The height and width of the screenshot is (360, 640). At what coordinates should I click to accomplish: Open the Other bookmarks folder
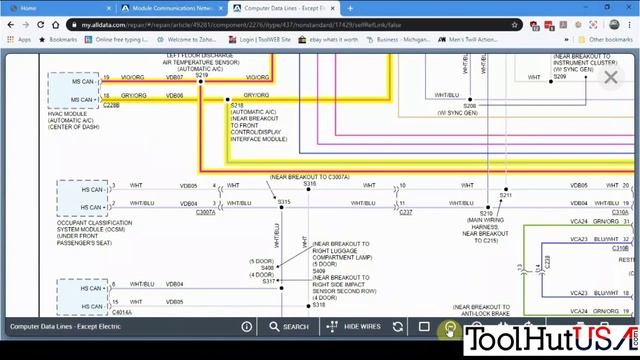point(606,40)
